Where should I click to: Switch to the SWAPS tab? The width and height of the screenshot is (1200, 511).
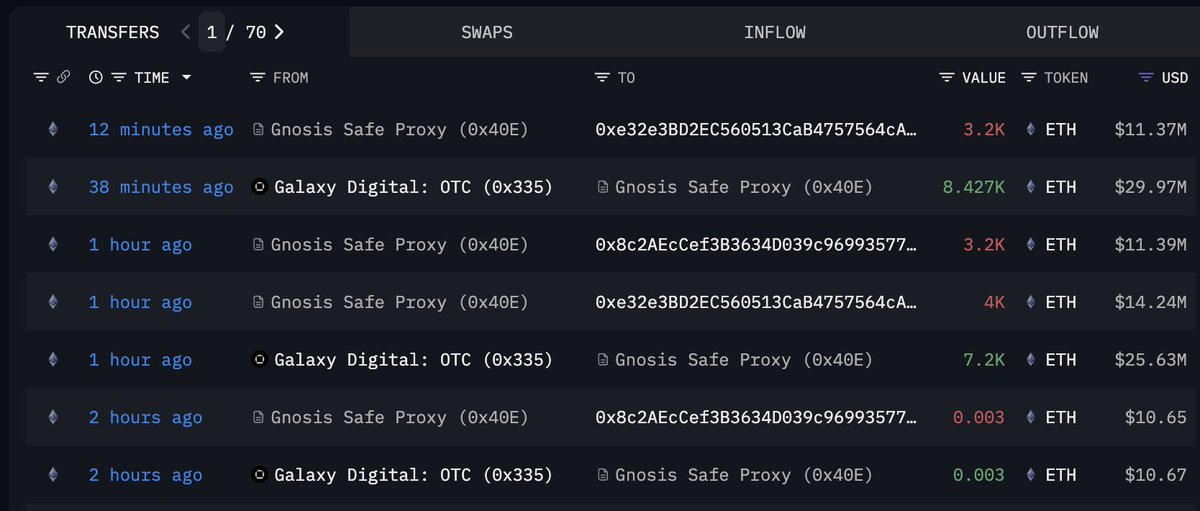(x=487, y=32)
